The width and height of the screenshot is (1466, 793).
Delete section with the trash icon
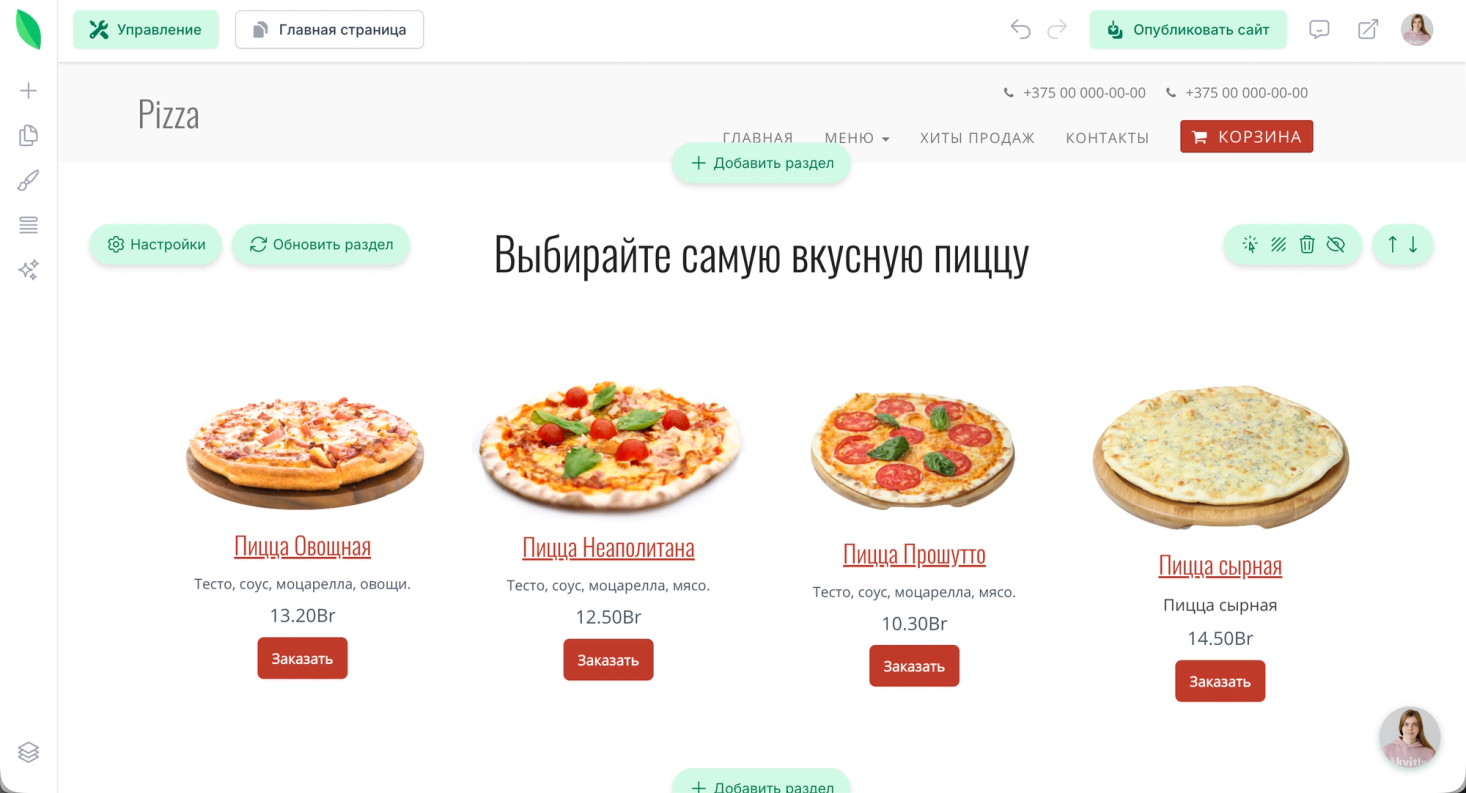click(x=1307, y=244)
